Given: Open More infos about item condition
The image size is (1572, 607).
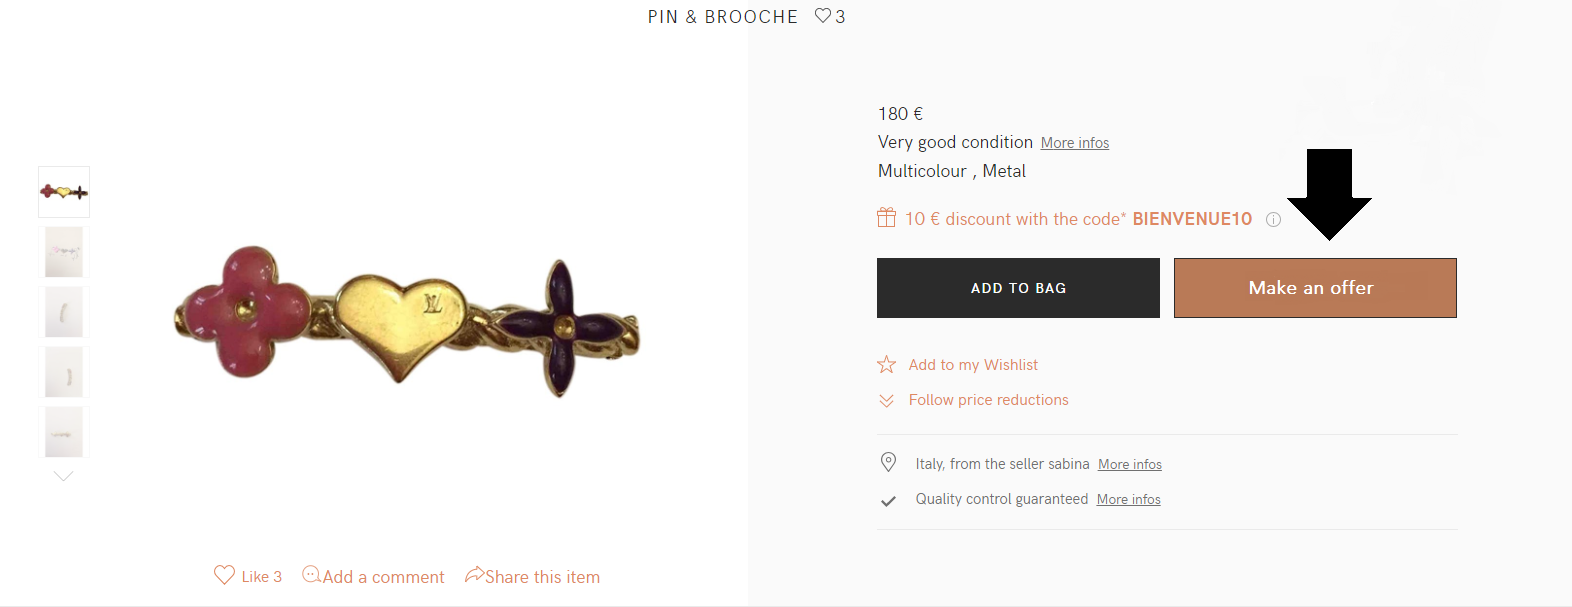Looking at the screenshot, I should pos(1075,143).
